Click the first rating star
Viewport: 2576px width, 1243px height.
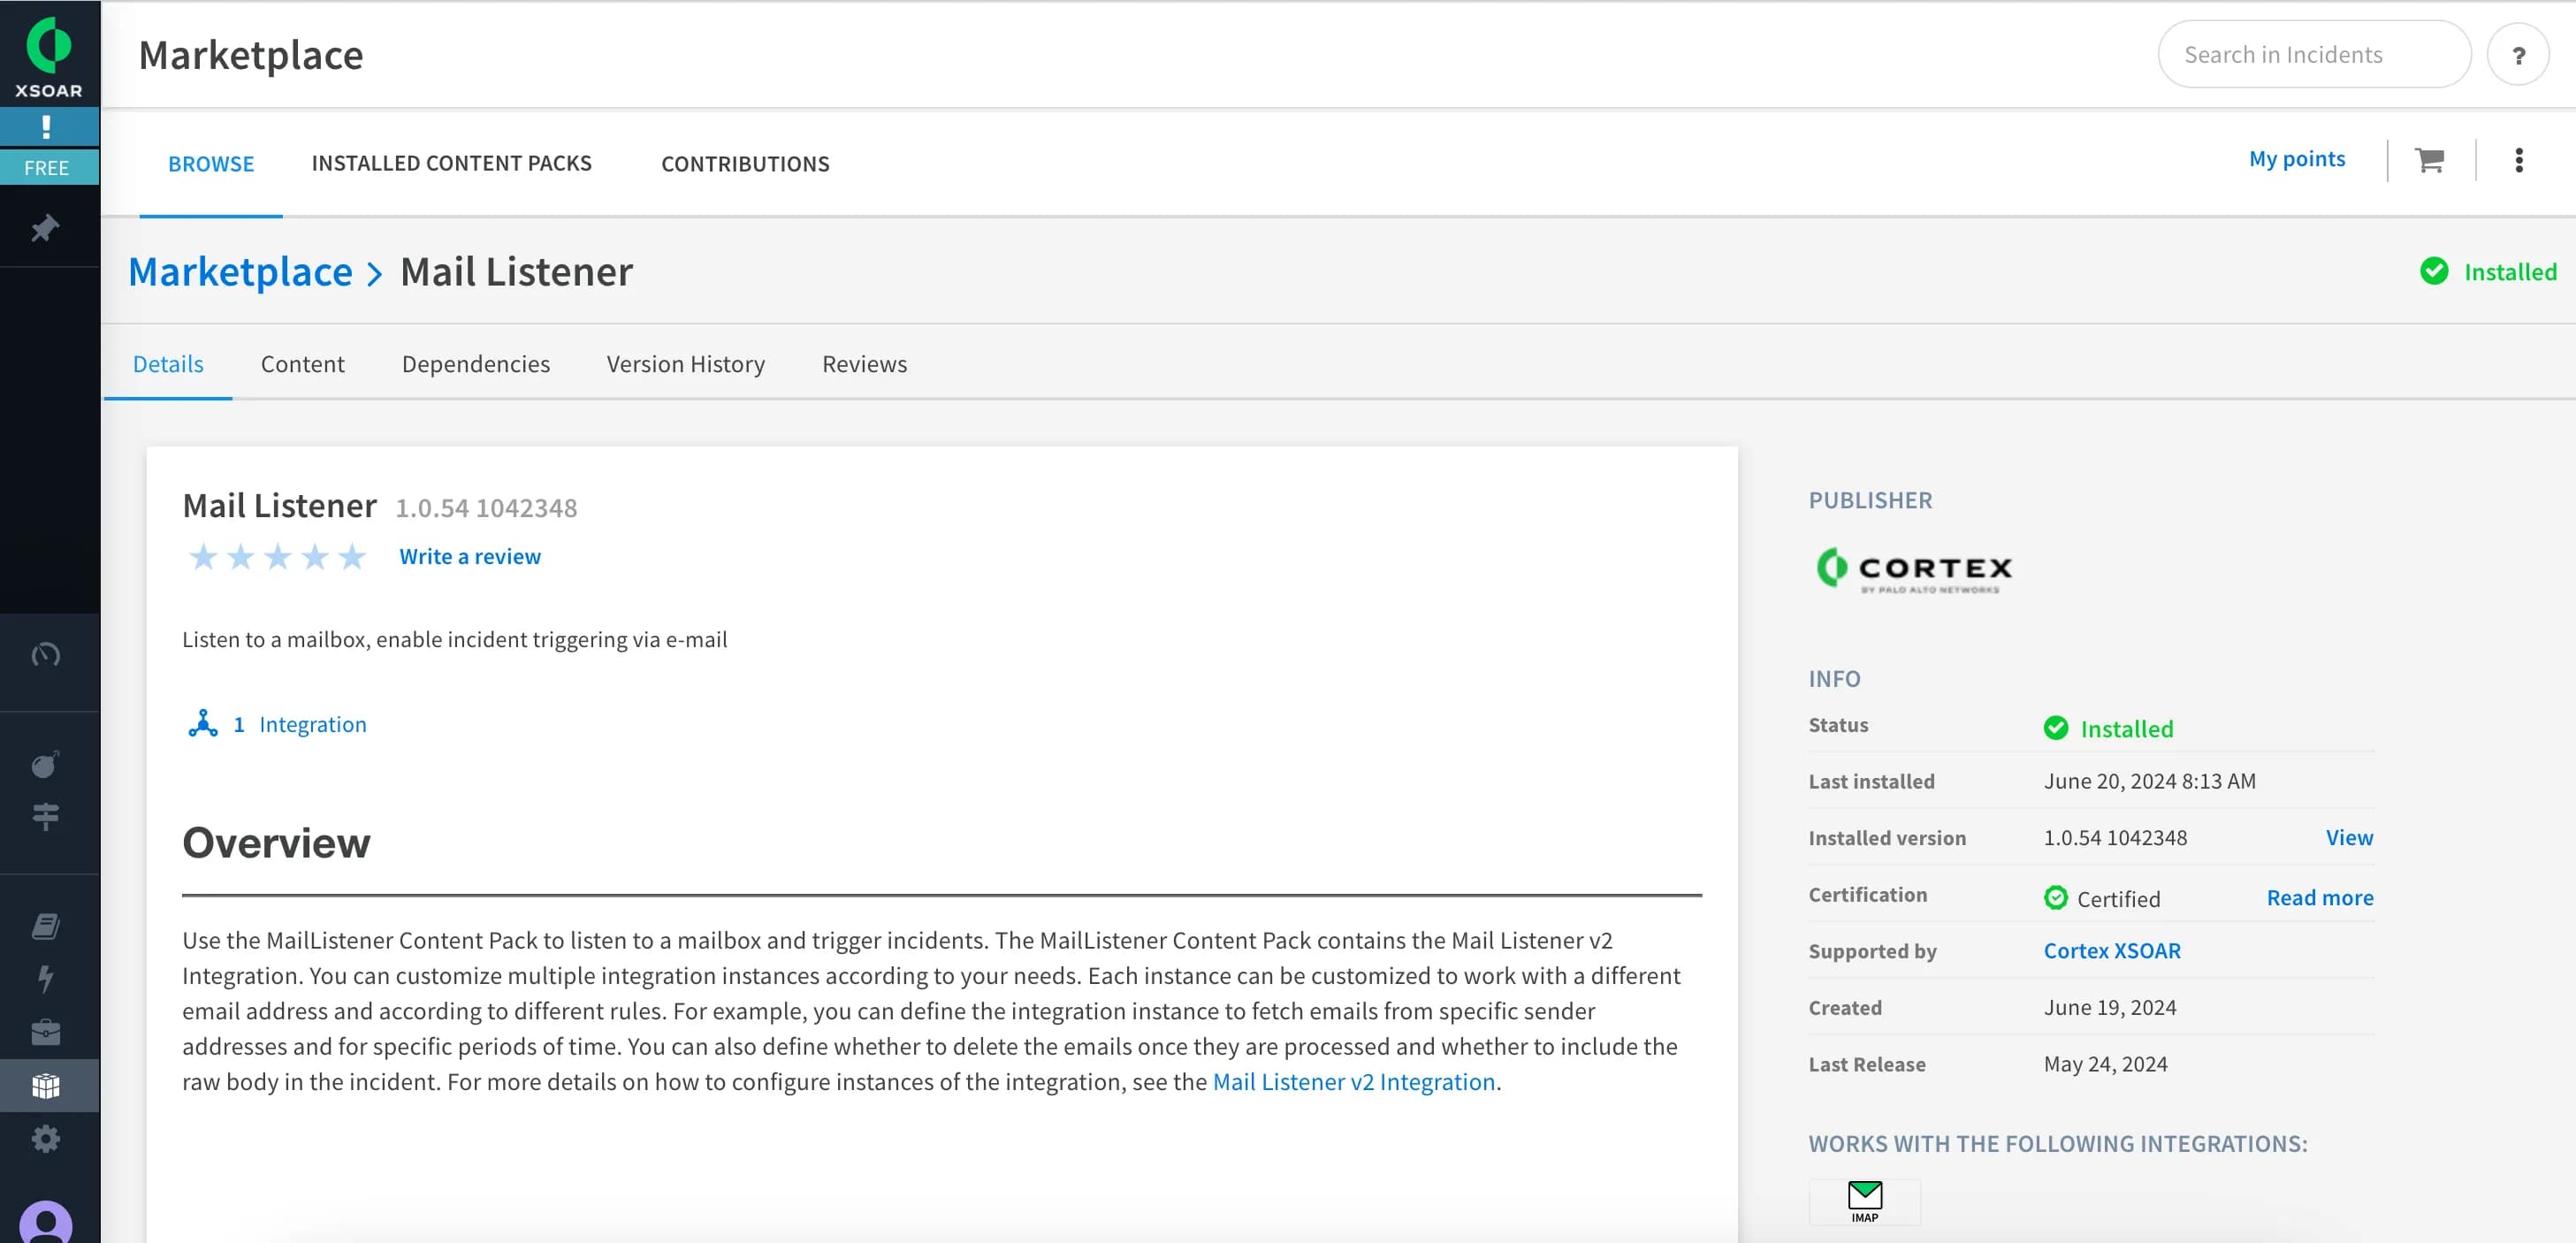[x=203, y=556]
